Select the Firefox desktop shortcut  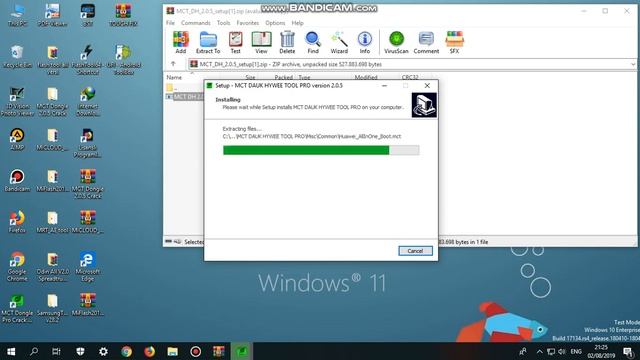17,222
